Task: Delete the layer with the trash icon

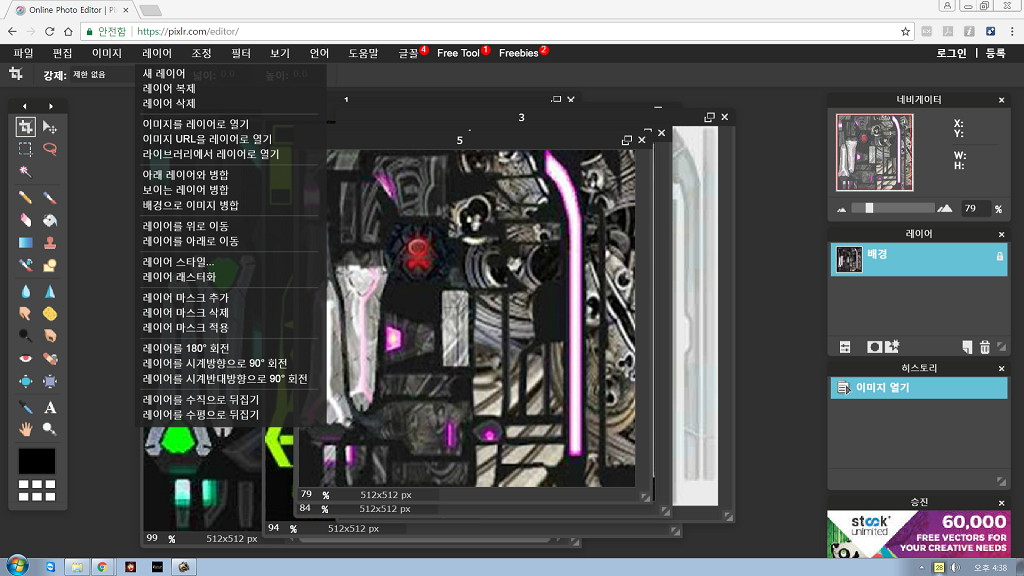Action: [985, 347]
